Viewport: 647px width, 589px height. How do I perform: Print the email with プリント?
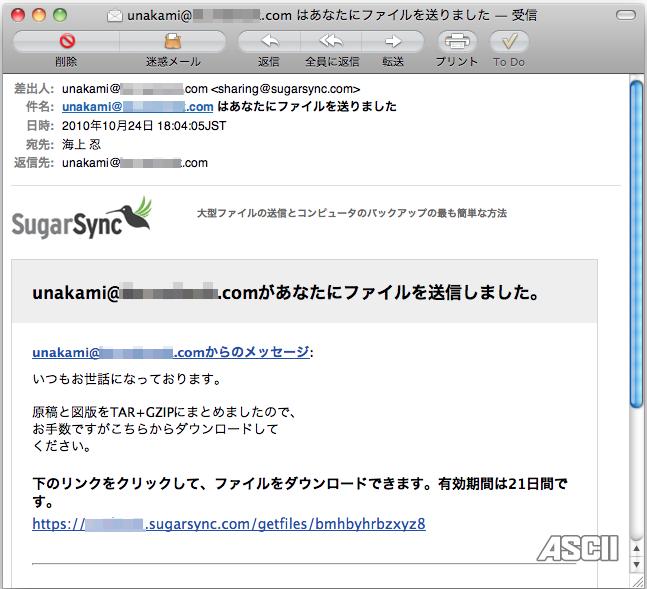coord(457,41)
